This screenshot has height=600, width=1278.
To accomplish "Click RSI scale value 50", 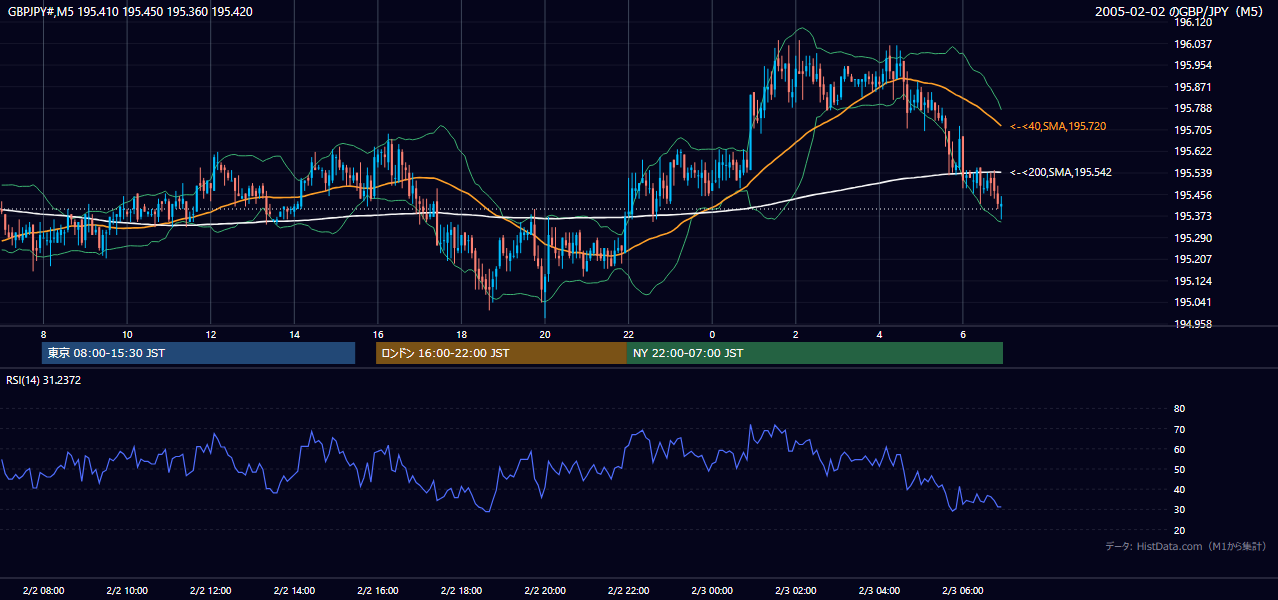I will point(1179,469).
